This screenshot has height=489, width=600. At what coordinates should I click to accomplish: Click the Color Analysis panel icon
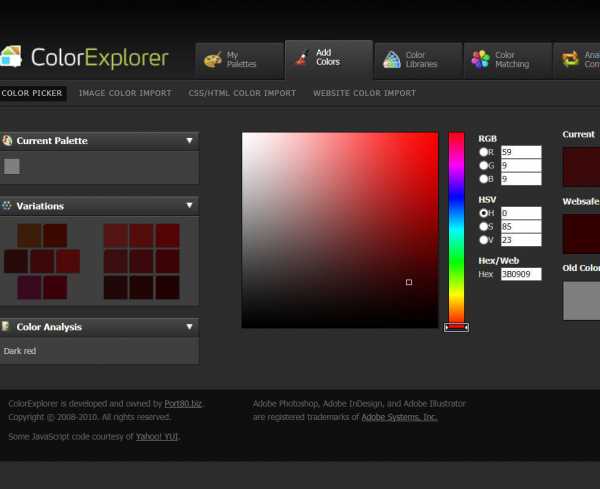pyautogui.click(x=6, y=326)
